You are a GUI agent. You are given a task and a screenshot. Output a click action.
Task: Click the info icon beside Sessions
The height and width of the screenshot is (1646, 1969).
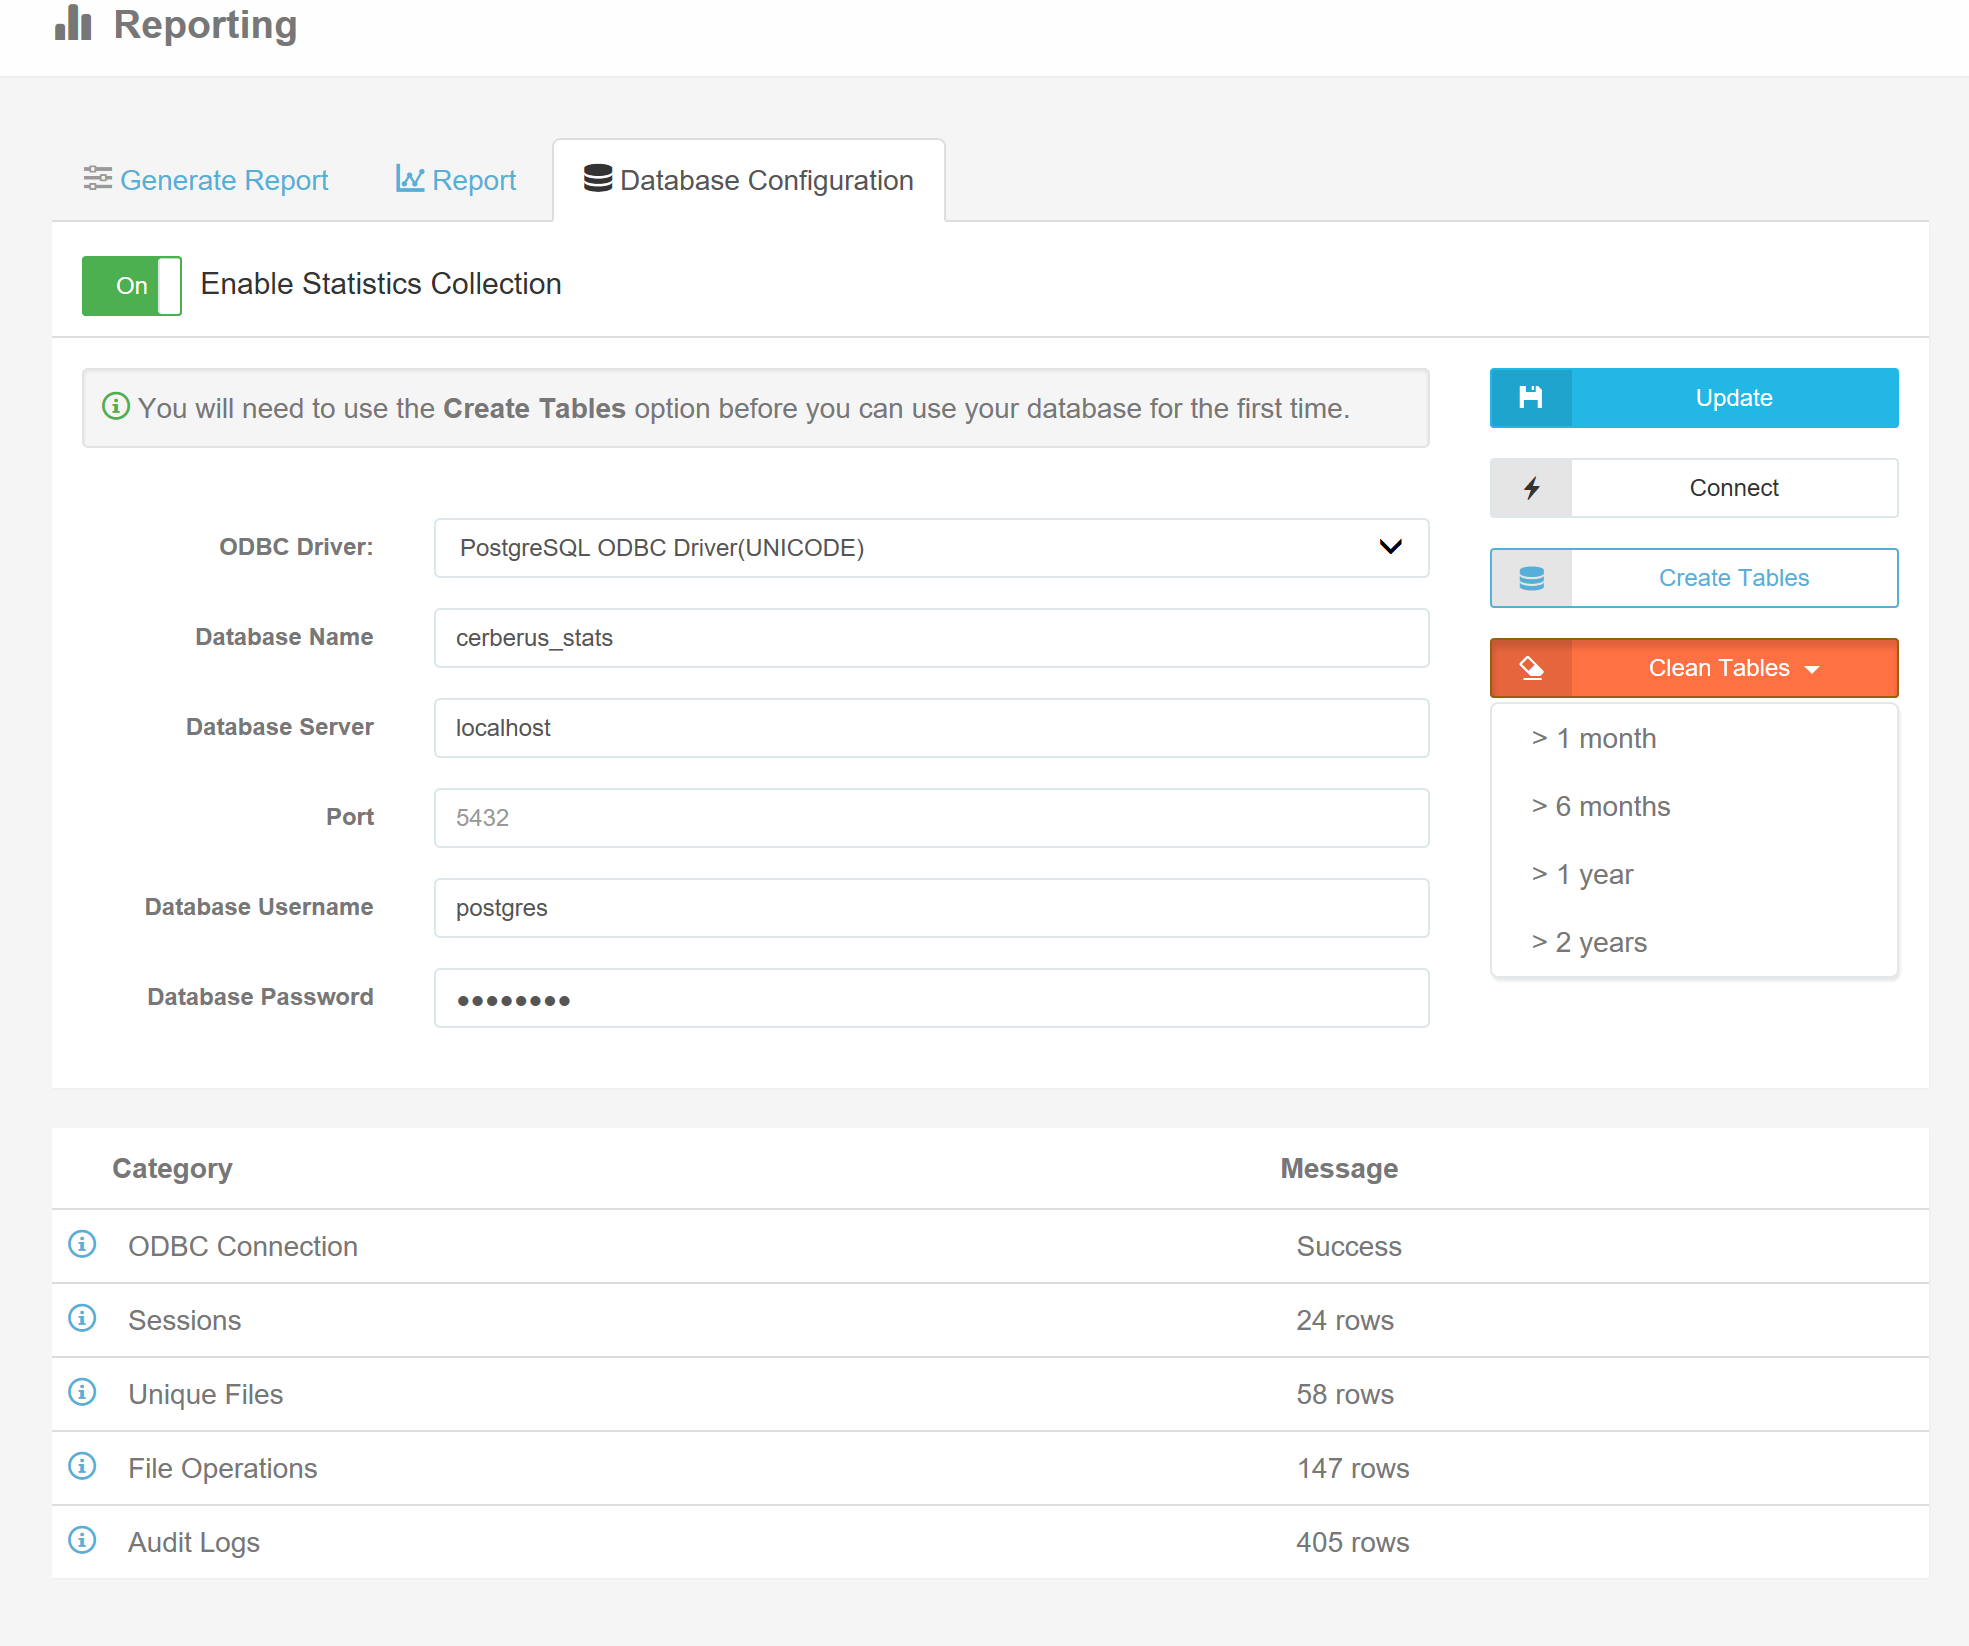click(x=82, y=1318)
